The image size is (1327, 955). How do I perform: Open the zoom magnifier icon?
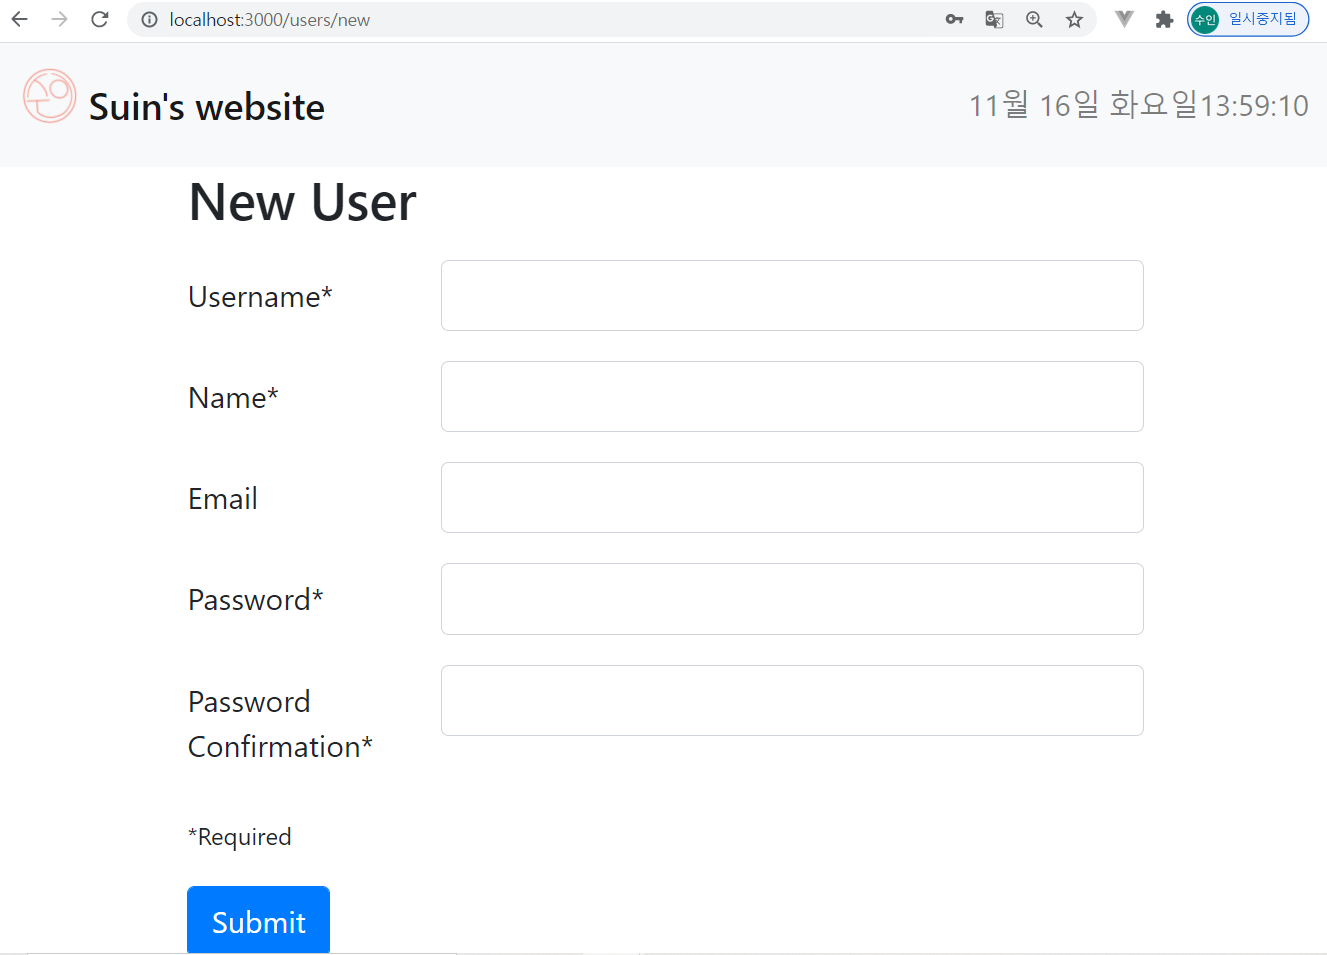(1034, 19)
